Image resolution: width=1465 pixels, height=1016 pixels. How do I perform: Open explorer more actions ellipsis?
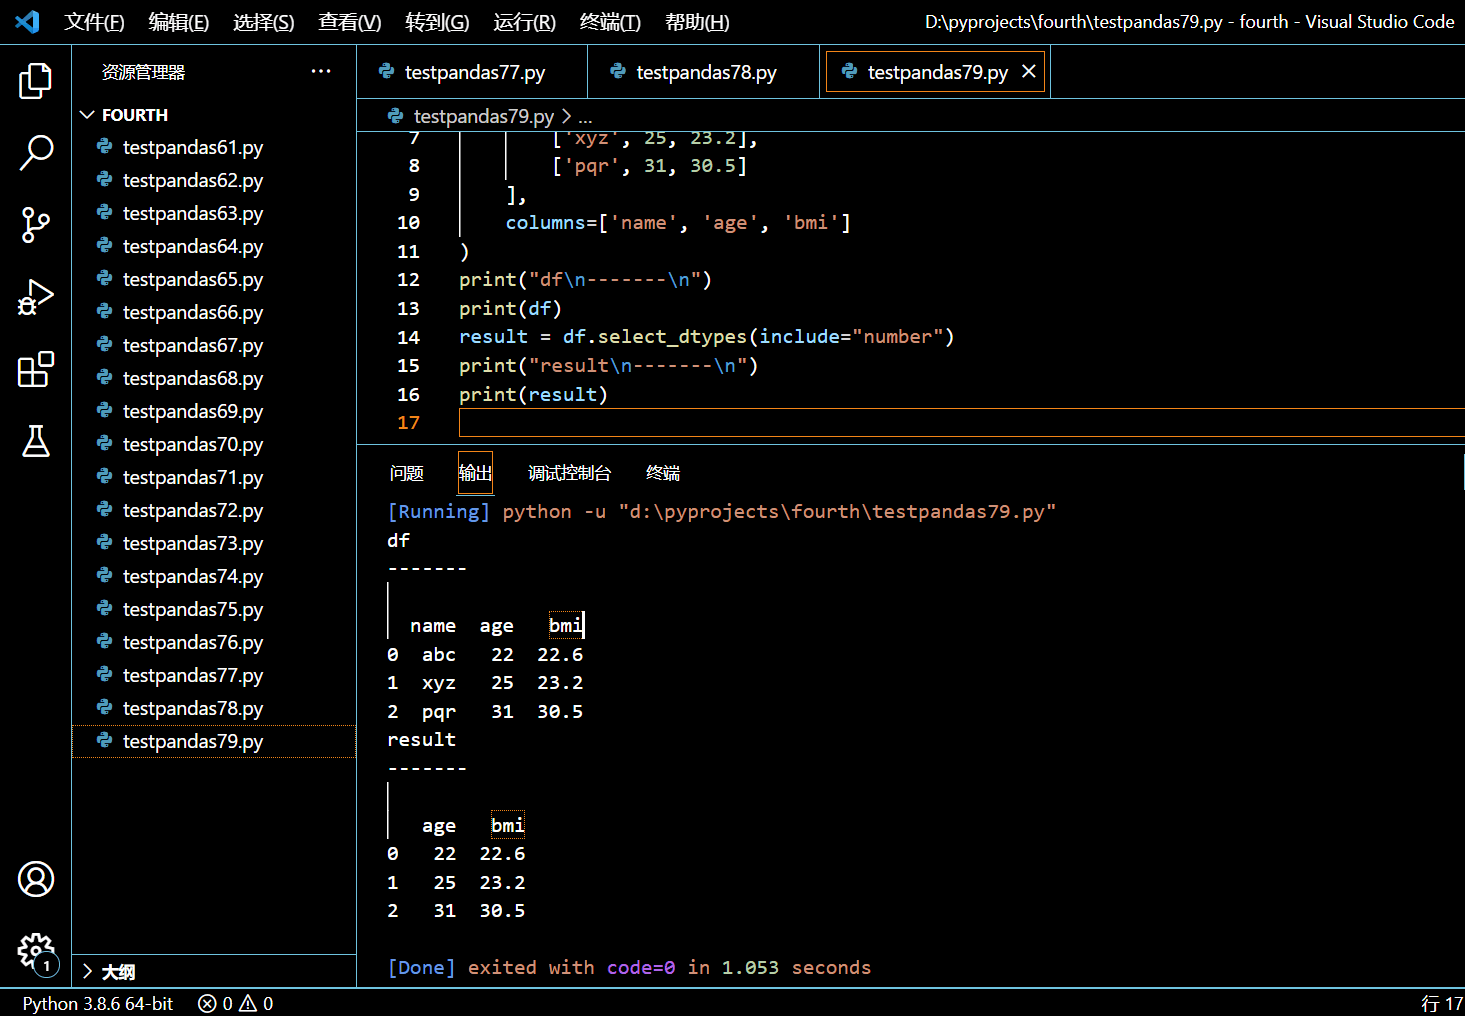pos(321,71)
